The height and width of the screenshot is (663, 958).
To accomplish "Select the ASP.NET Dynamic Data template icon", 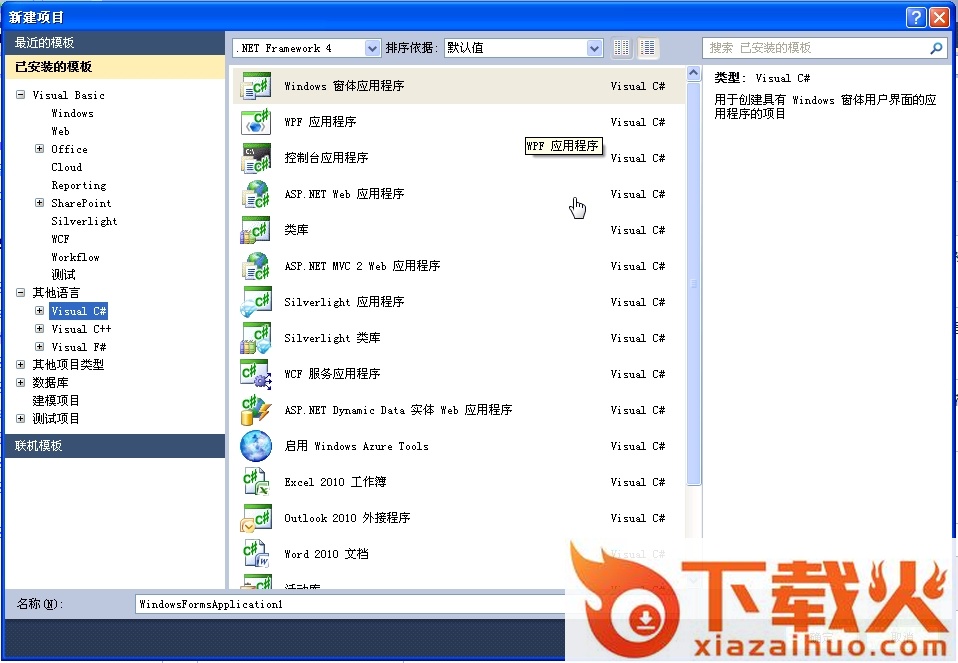I will click(255, 410).
